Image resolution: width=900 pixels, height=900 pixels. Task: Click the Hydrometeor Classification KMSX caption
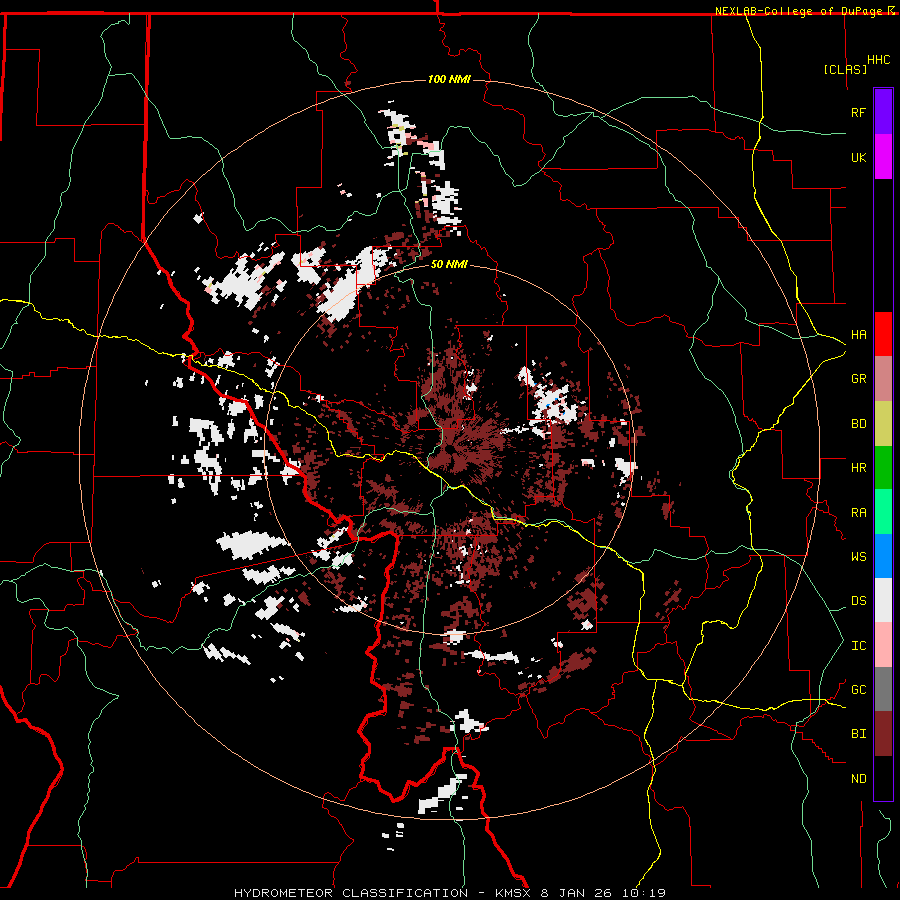[450, 893]
